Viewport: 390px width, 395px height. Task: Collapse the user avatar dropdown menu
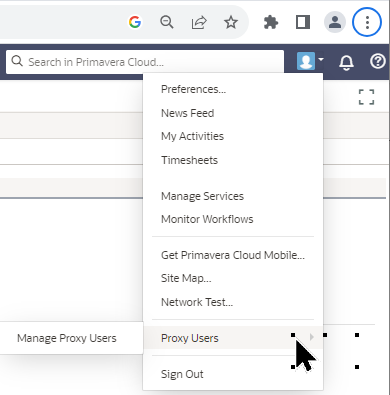[310, 61]
